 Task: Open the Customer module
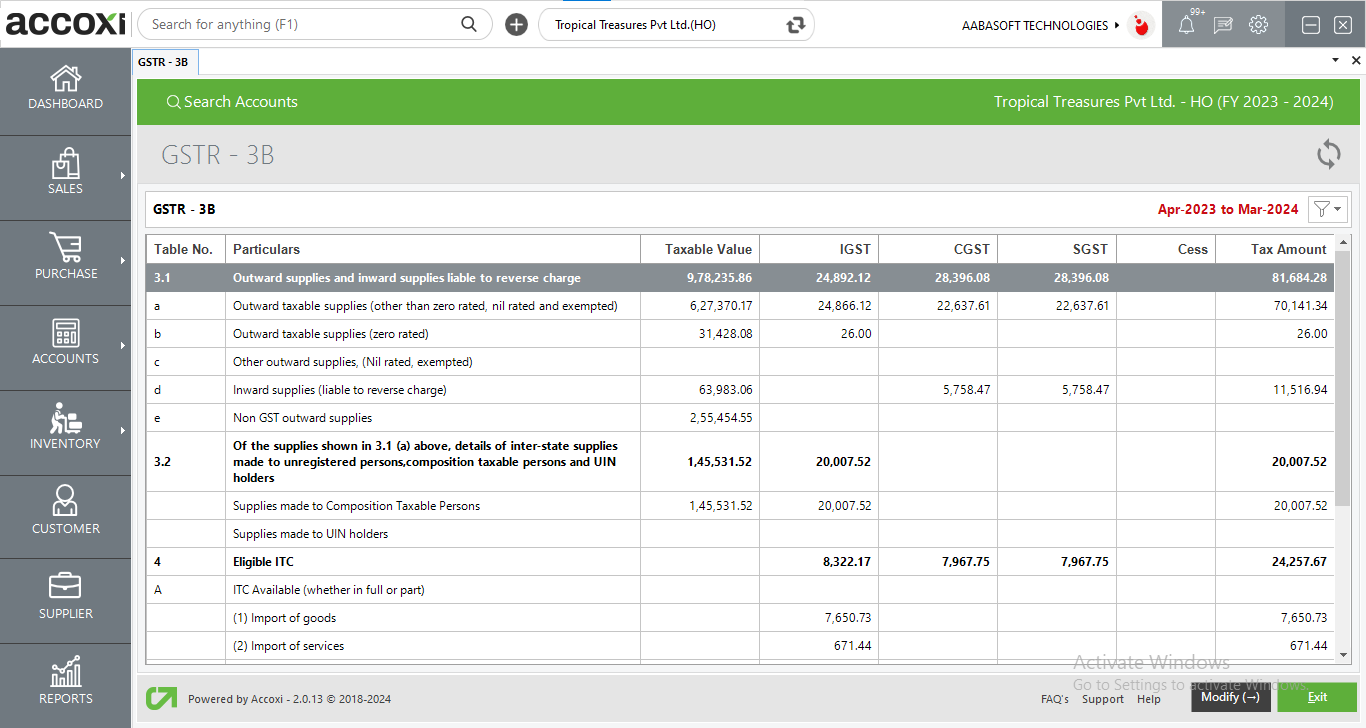[65, 514]
